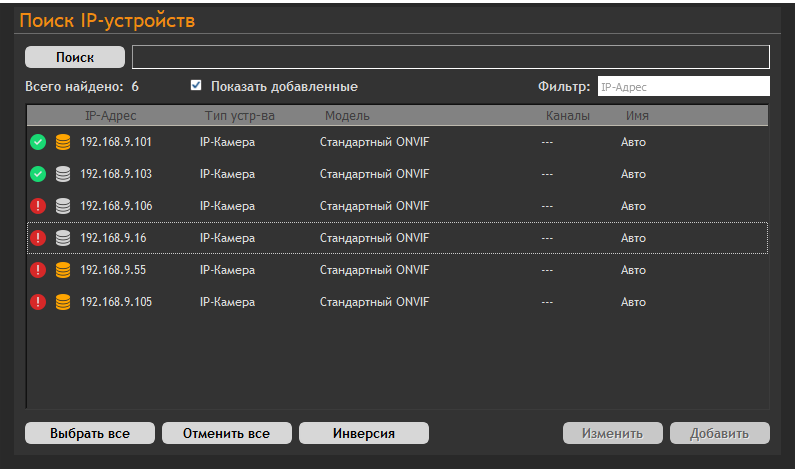This screenshot has width=795, height=470.
Task: Click green checkmark status icon for 192.168.9.103
Action: (x=38, y=174)
